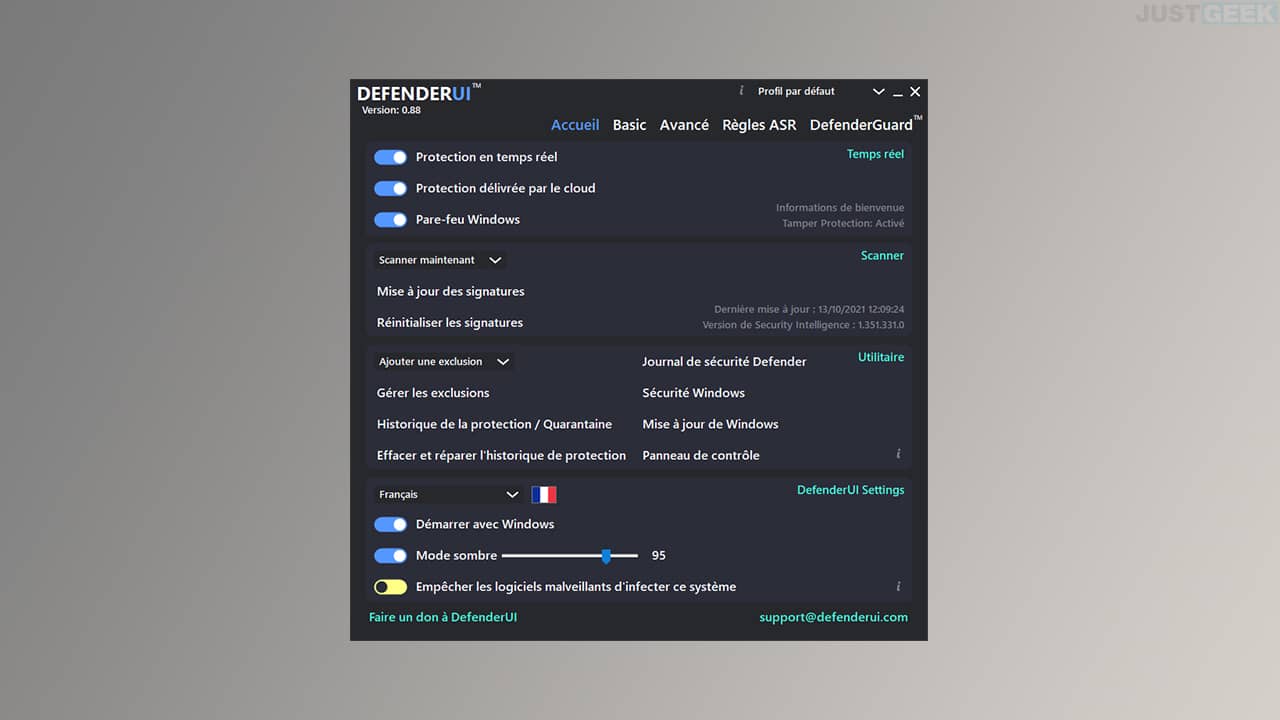
Task: Click Informations de bienvenue
Action: click(840, 208)
